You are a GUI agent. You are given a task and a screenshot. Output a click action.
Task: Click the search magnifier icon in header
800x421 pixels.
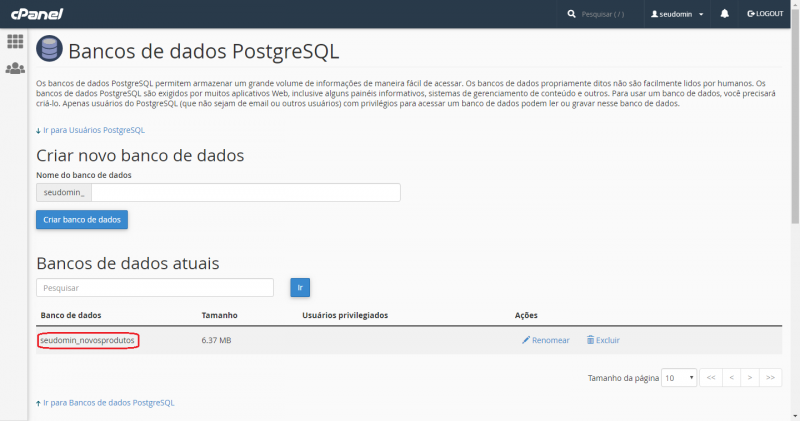(x=571, y=14)
